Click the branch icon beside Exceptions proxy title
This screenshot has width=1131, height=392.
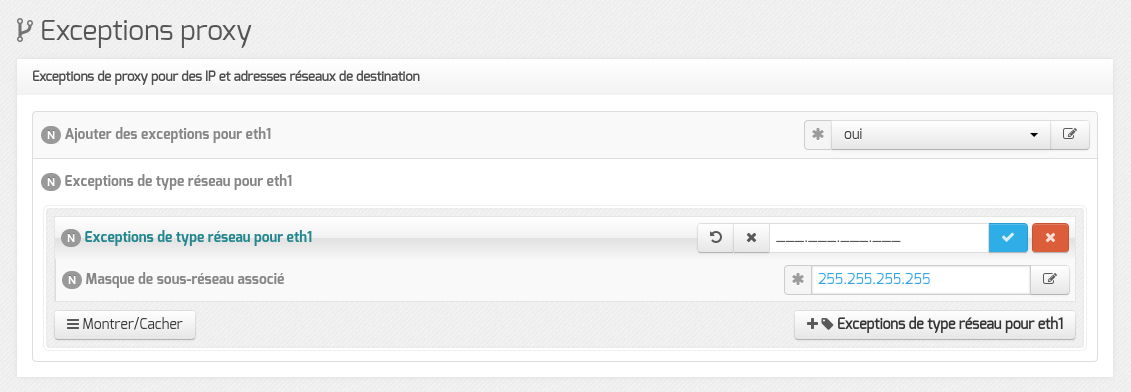pos(25,32)
